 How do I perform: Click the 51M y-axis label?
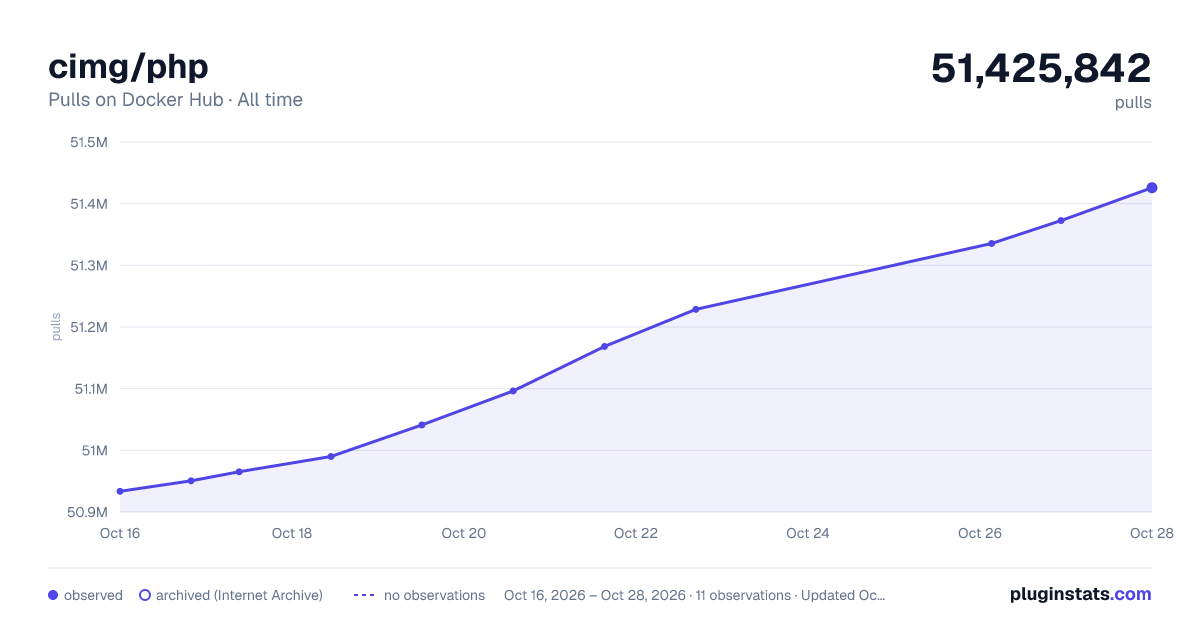(94, 450)
